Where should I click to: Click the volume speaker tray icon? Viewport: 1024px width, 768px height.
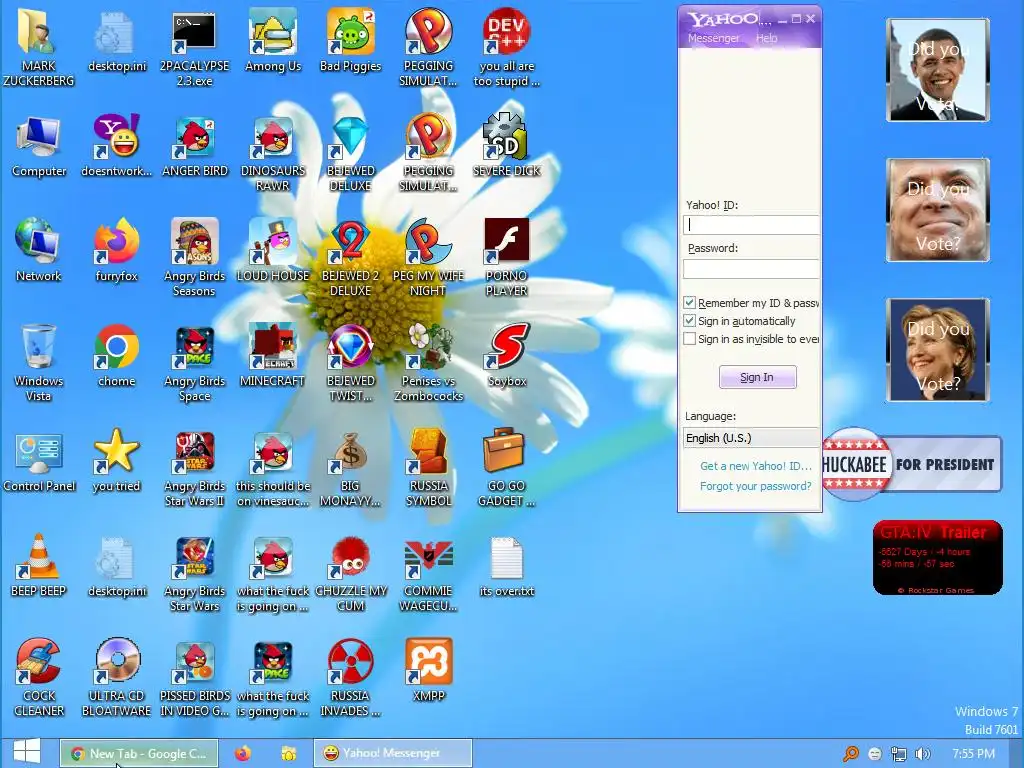click(922, 754)
